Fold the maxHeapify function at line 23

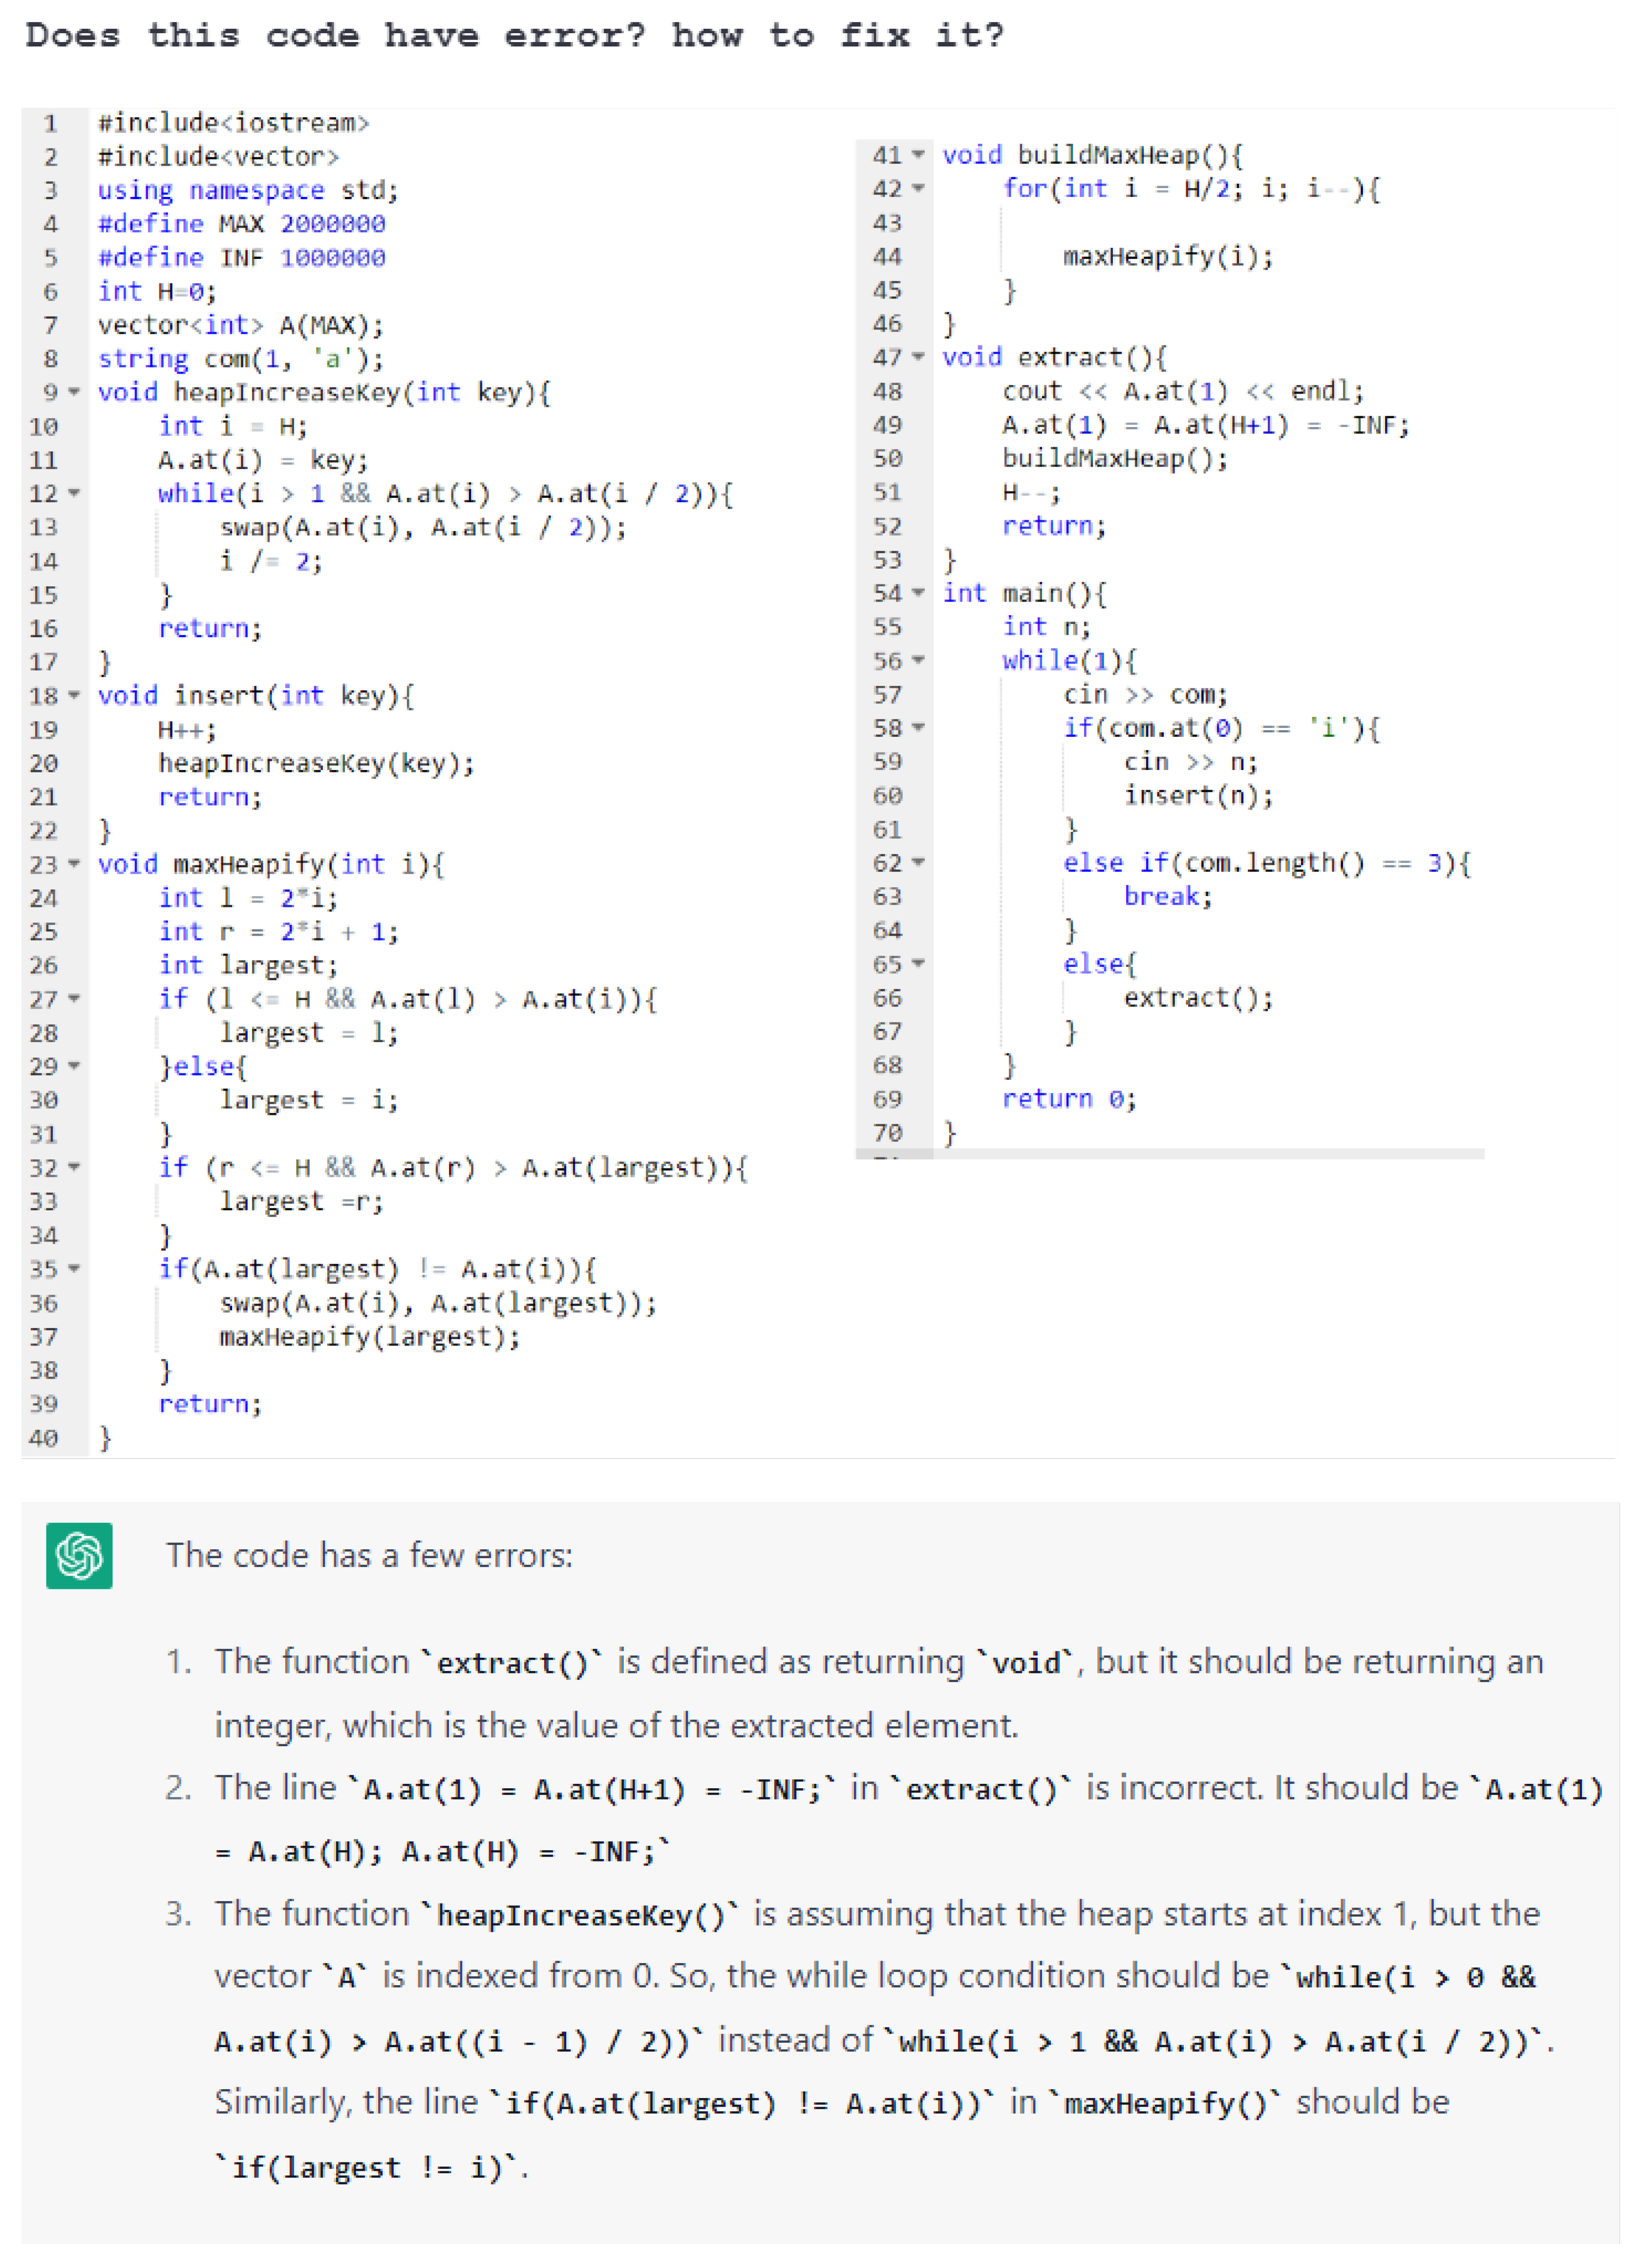click(x=74, y=863)
